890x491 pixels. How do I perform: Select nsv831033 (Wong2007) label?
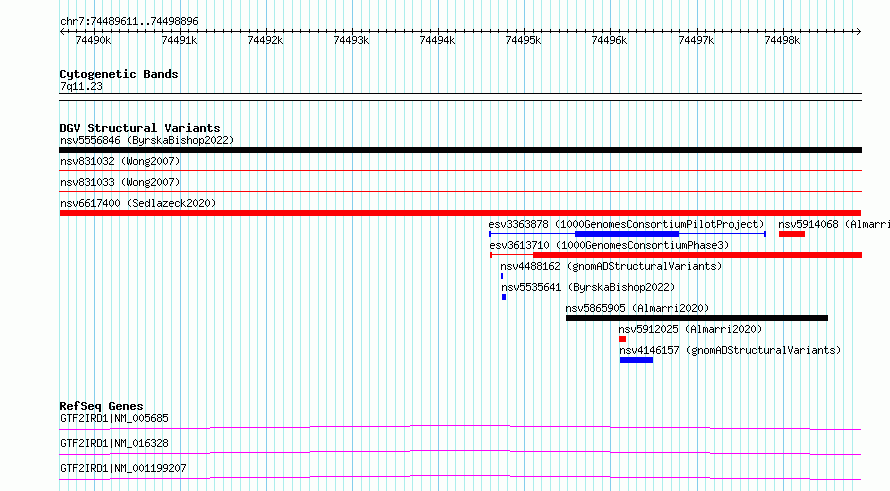coord(120,182)
